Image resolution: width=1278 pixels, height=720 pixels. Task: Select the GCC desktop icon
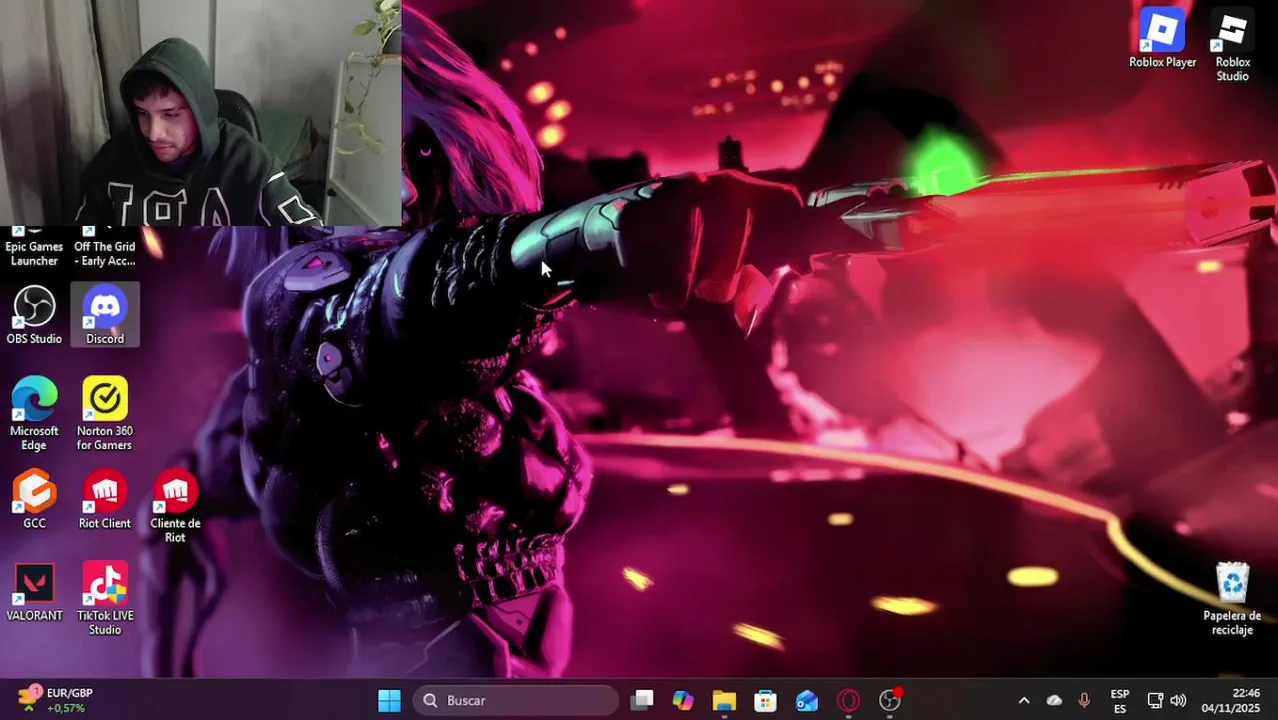coord(34,499)
